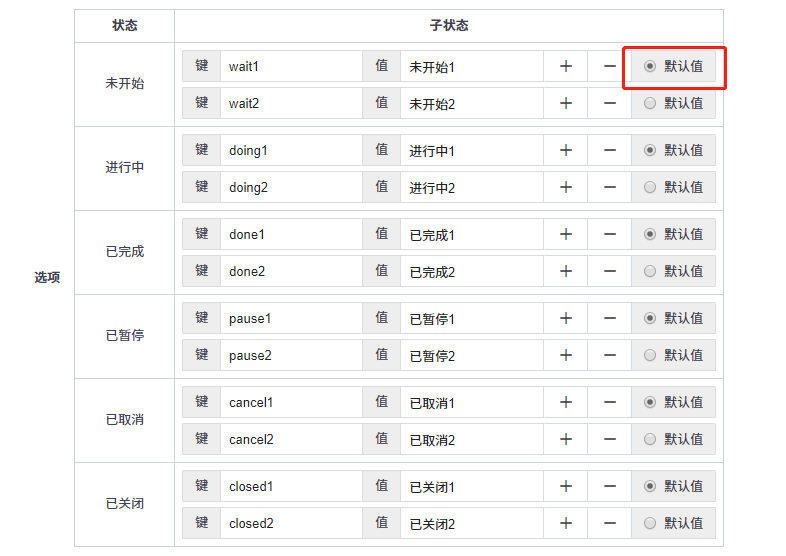The width and height of the screenshot is (786, 556).
Task: Click the cancel1 key text box
Action: (x=290, y=402)
